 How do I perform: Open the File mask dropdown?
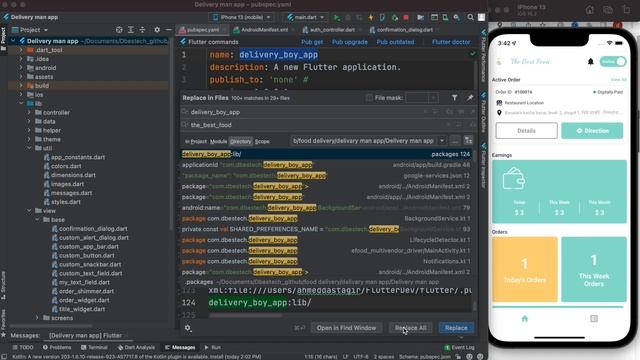click(433, 98)
